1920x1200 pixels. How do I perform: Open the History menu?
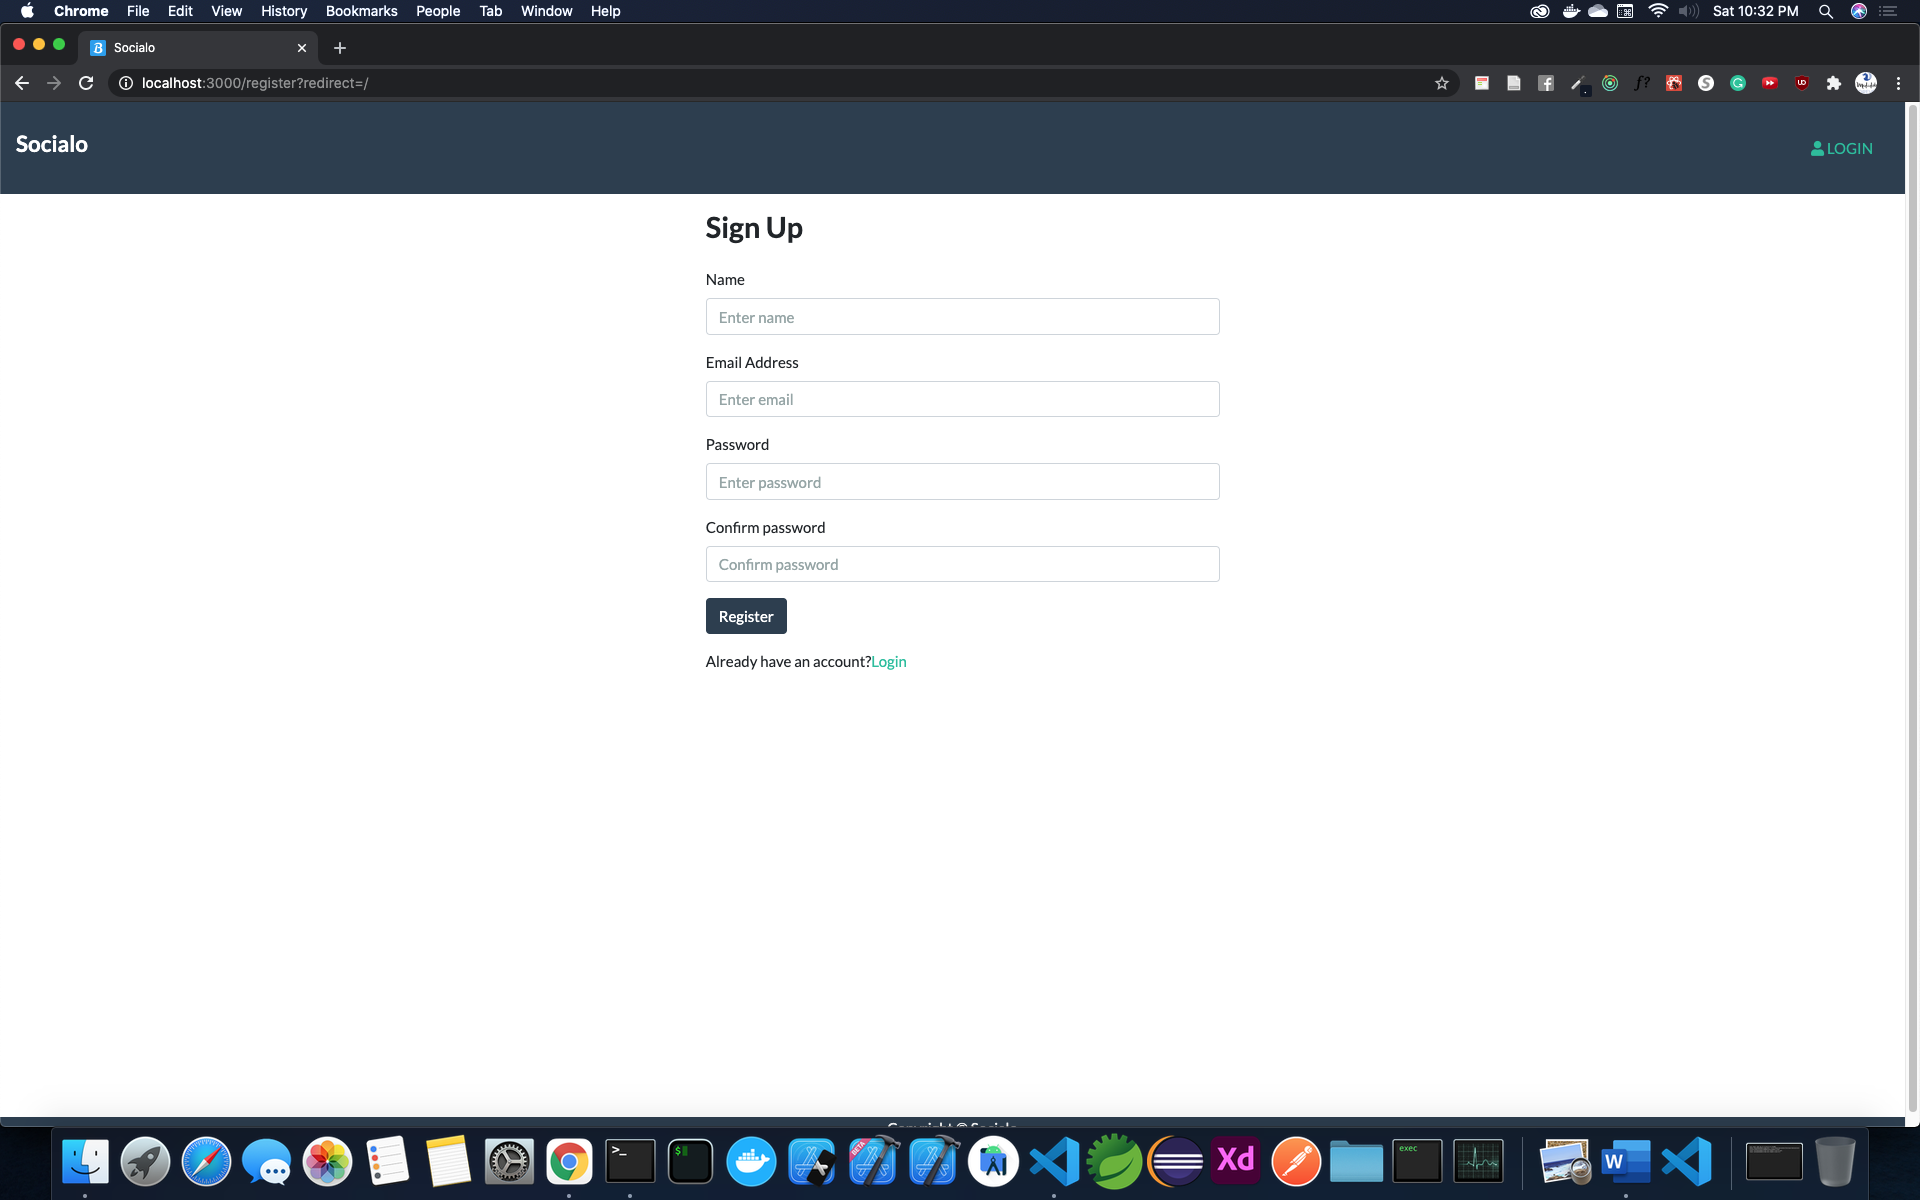click(284, 11)
